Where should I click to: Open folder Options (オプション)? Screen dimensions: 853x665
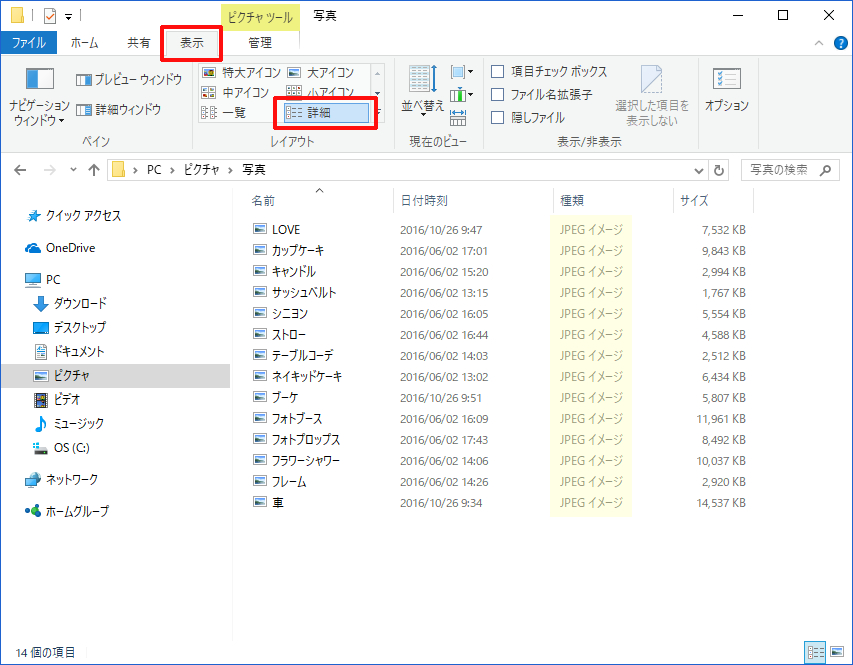pyautogui.click(x=727, y=90)
